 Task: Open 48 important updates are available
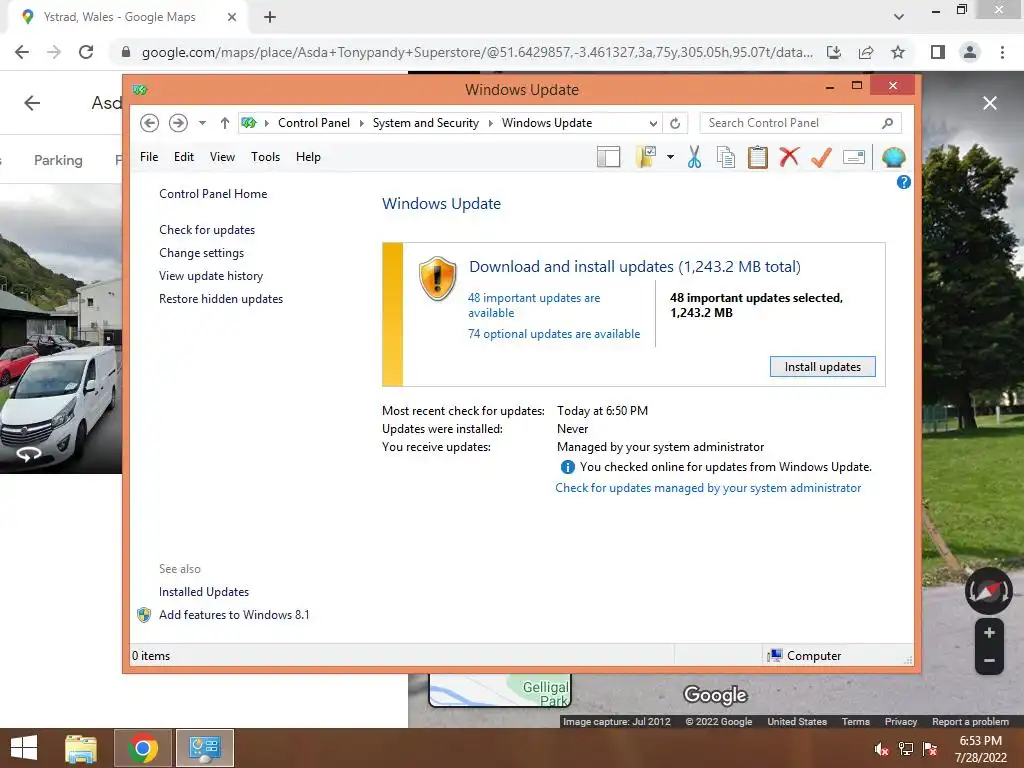click(534, 305)
